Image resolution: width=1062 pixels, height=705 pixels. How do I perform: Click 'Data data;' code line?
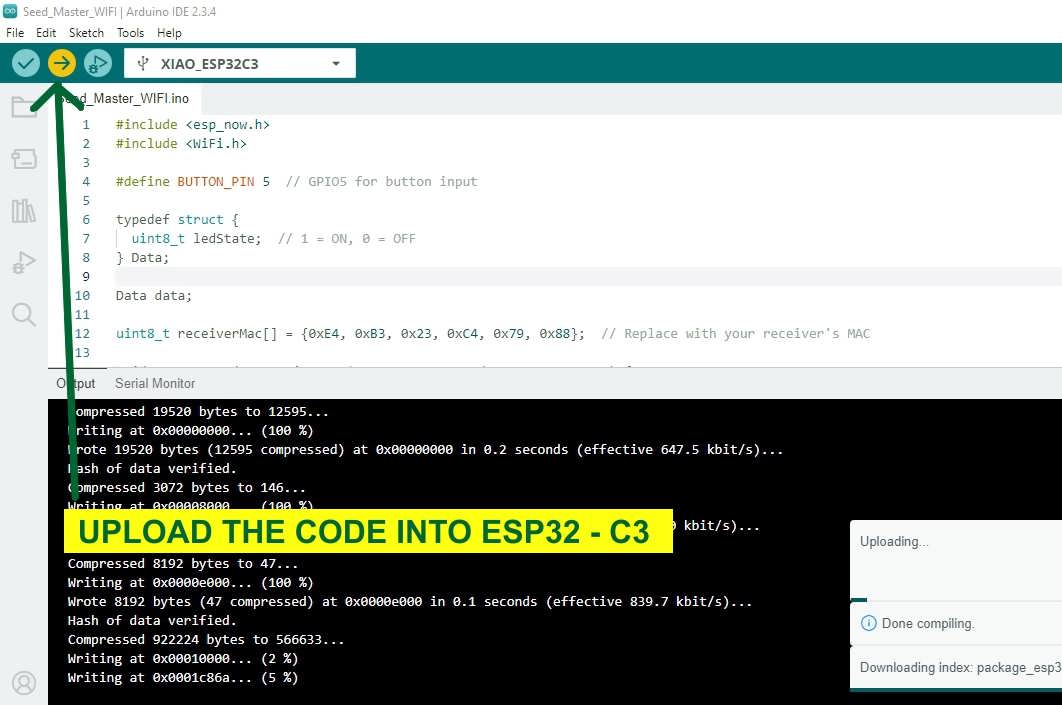point(154,295)
